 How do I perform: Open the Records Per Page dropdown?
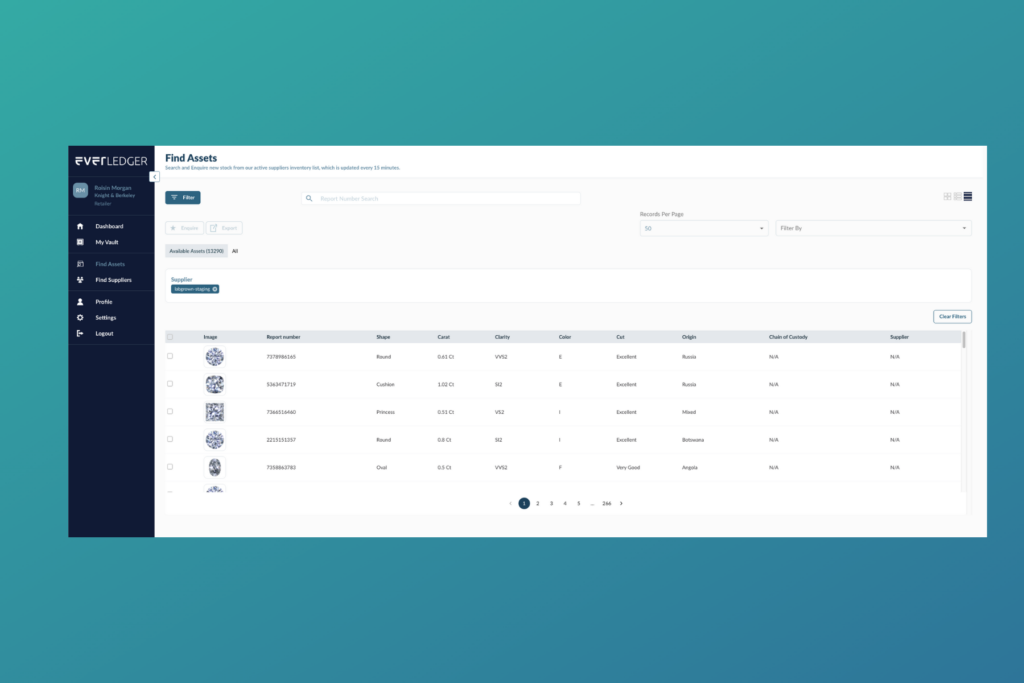click(703, 228)
